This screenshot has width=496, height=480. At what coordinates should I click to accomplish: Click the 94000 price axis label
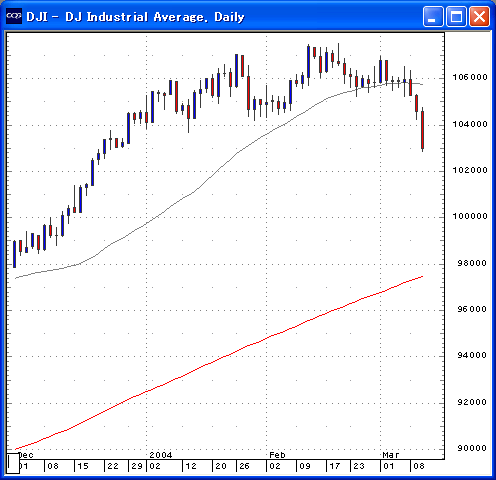click(x=472, y=355)
